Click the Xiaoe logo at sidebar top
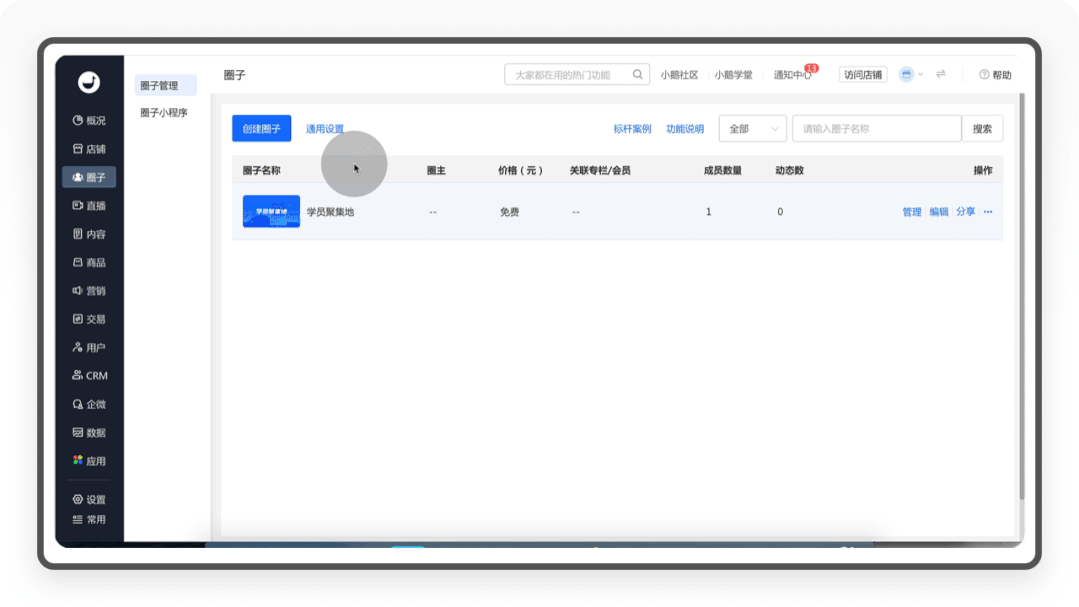Screen dimensions: 1079x607 pos(89,82)
